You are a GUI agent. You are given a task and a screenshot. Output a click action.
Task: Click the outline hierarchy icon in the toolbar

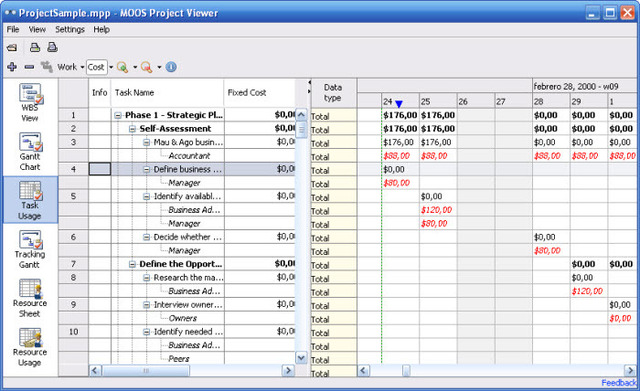[x=47, y=67]
